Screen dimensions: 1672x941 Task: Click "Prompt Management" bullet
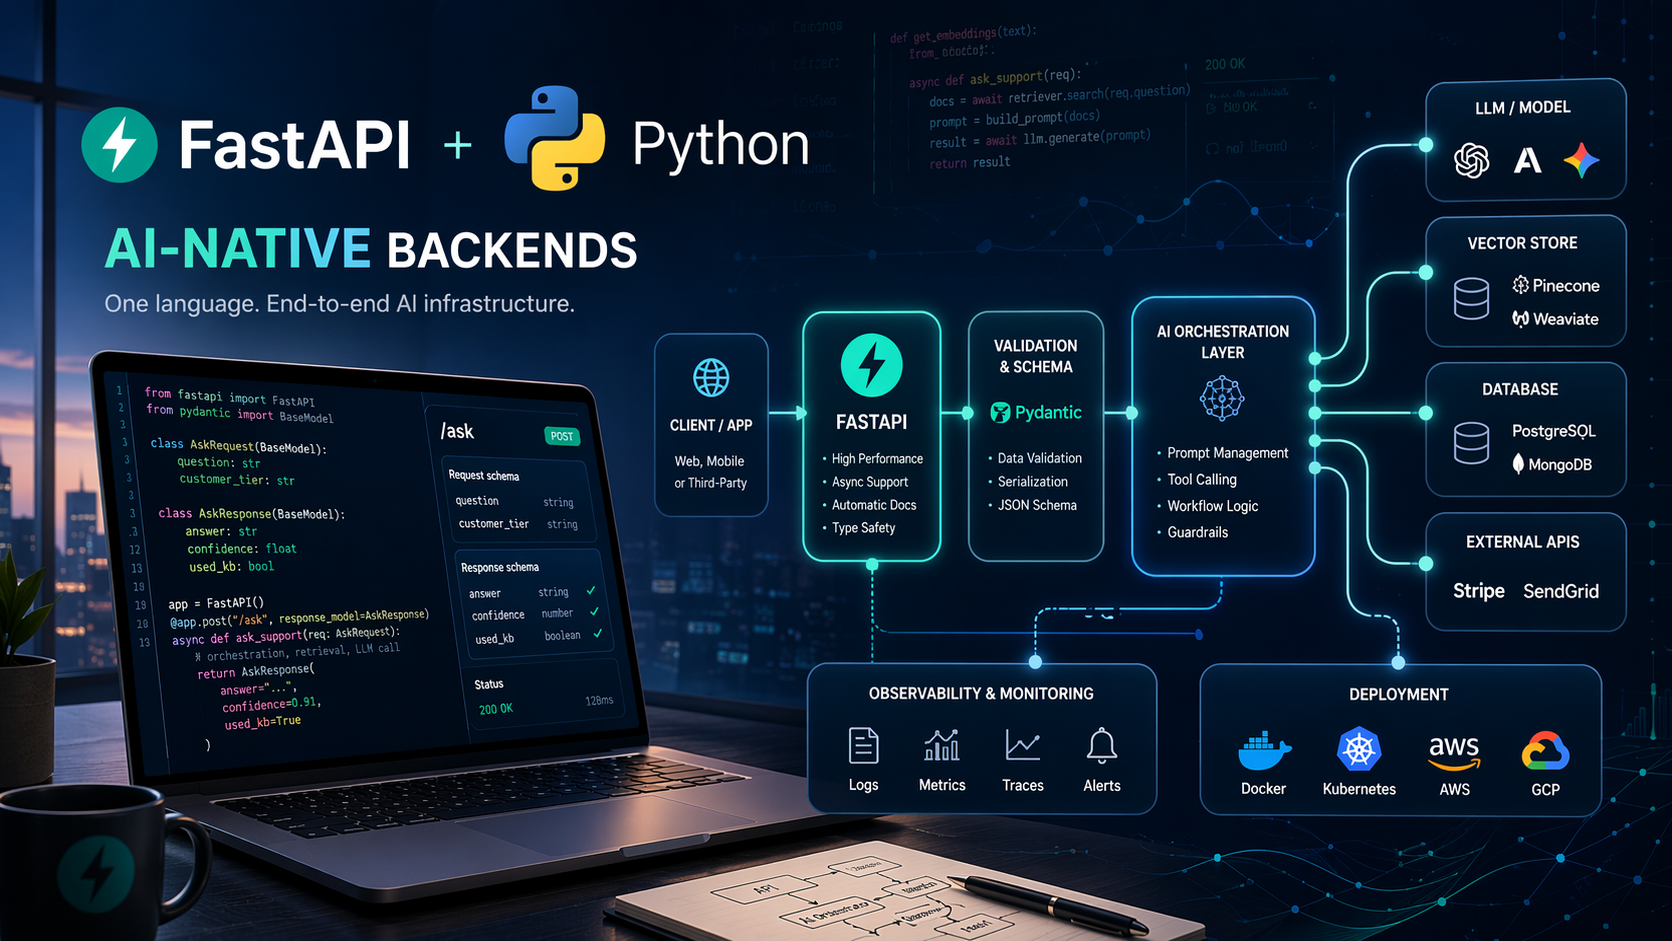tap(1227, 453)
